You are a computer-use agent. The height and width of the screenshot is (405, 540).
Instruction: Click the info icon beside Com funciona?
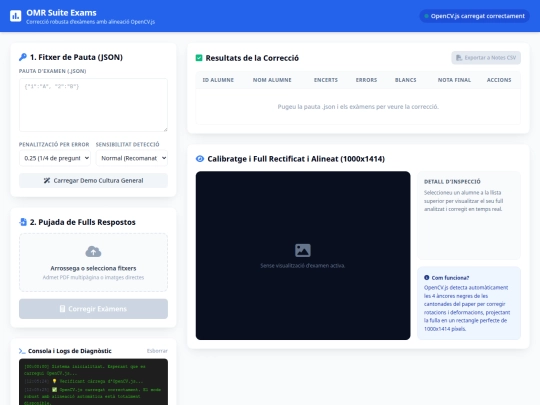[427, 278]
